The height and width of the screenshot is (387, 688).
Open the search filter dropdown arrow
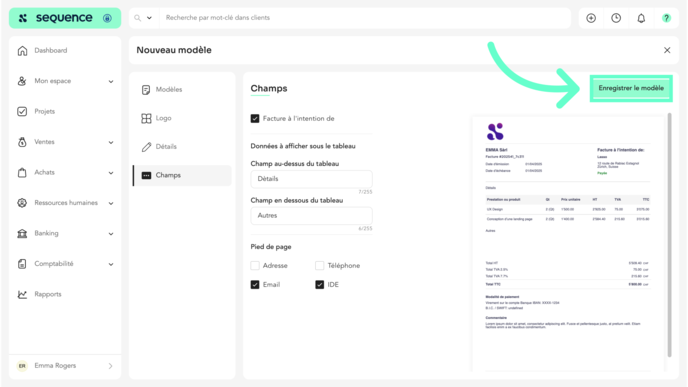[x=149, y=18]
